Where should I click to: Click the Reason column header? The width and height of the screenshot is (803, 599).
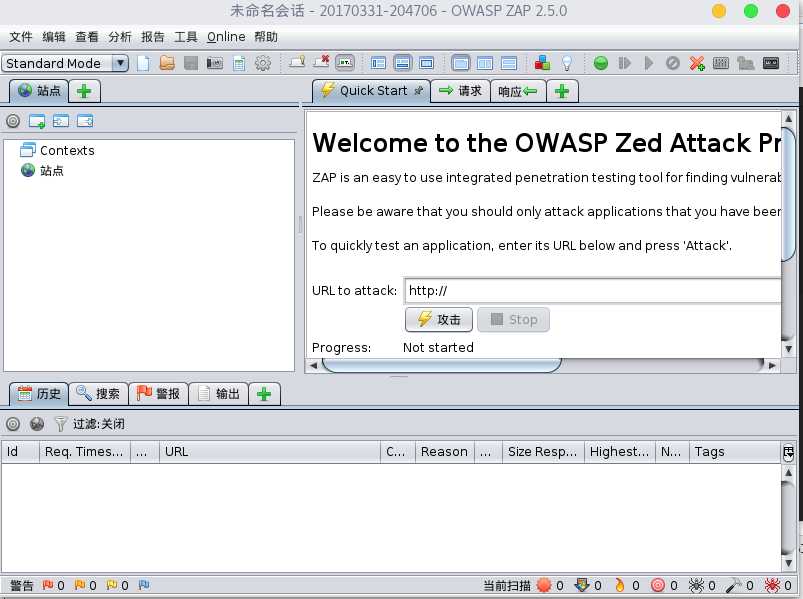tap(445, 452)
